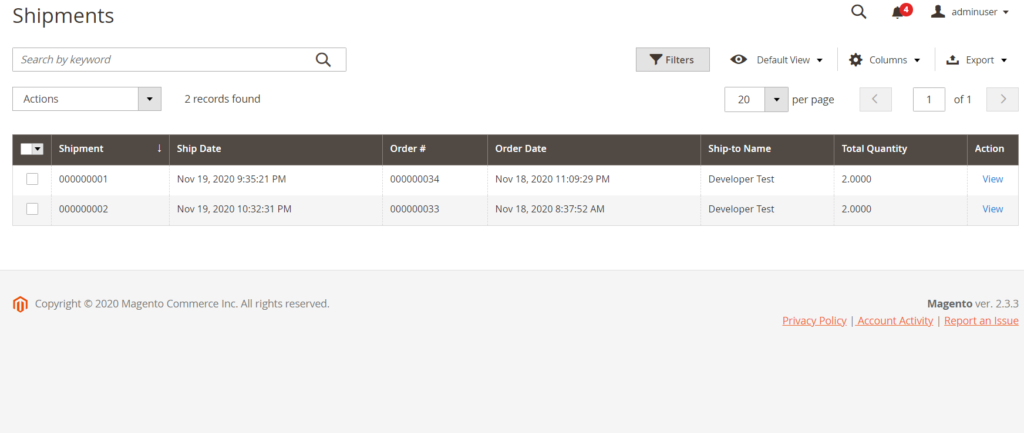Viewport: 1024px width, 433px height.
Task: Select checkbox for shipment 000000002
Action: click(32, 209)
